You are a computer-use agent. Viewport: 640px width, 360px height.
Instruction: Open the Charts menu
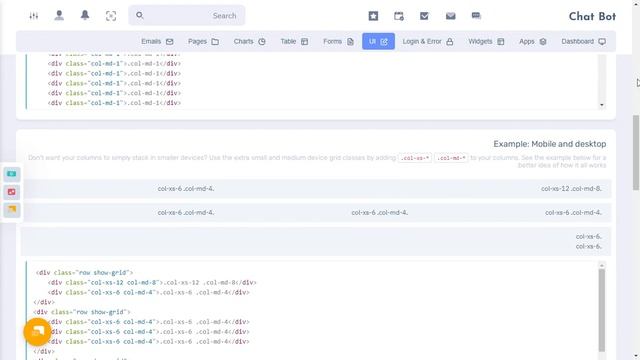(x=249, y=41)
